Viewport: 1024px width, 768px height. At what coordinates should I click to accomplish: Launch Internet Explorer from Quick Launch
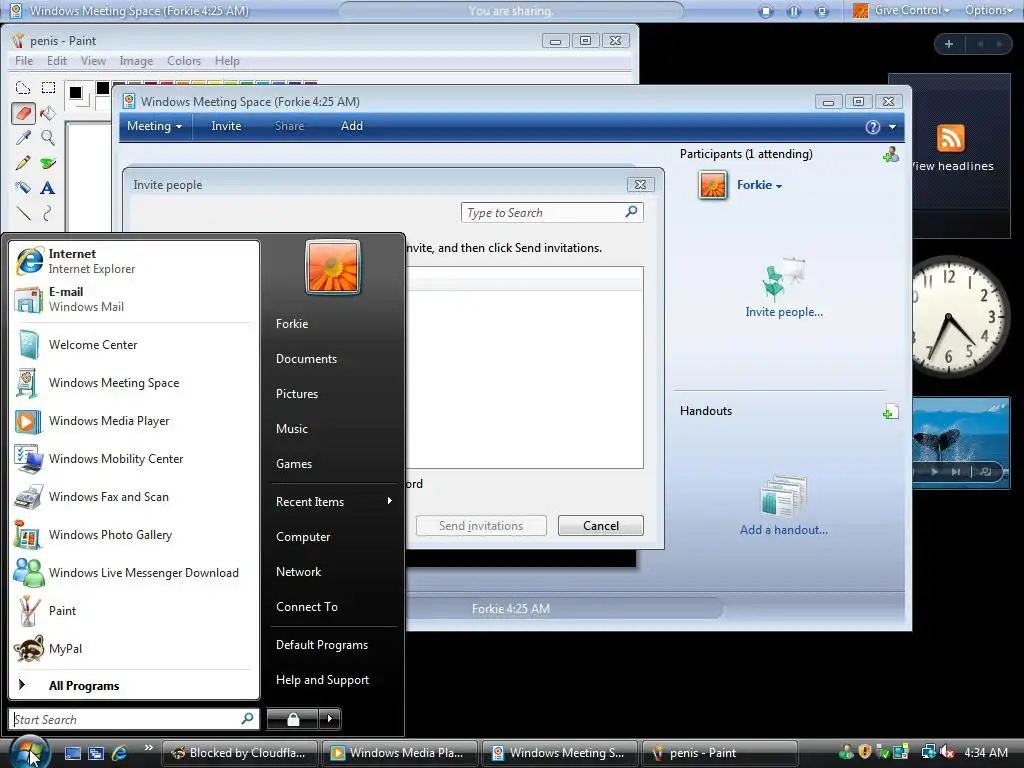(x=120, y=753)
